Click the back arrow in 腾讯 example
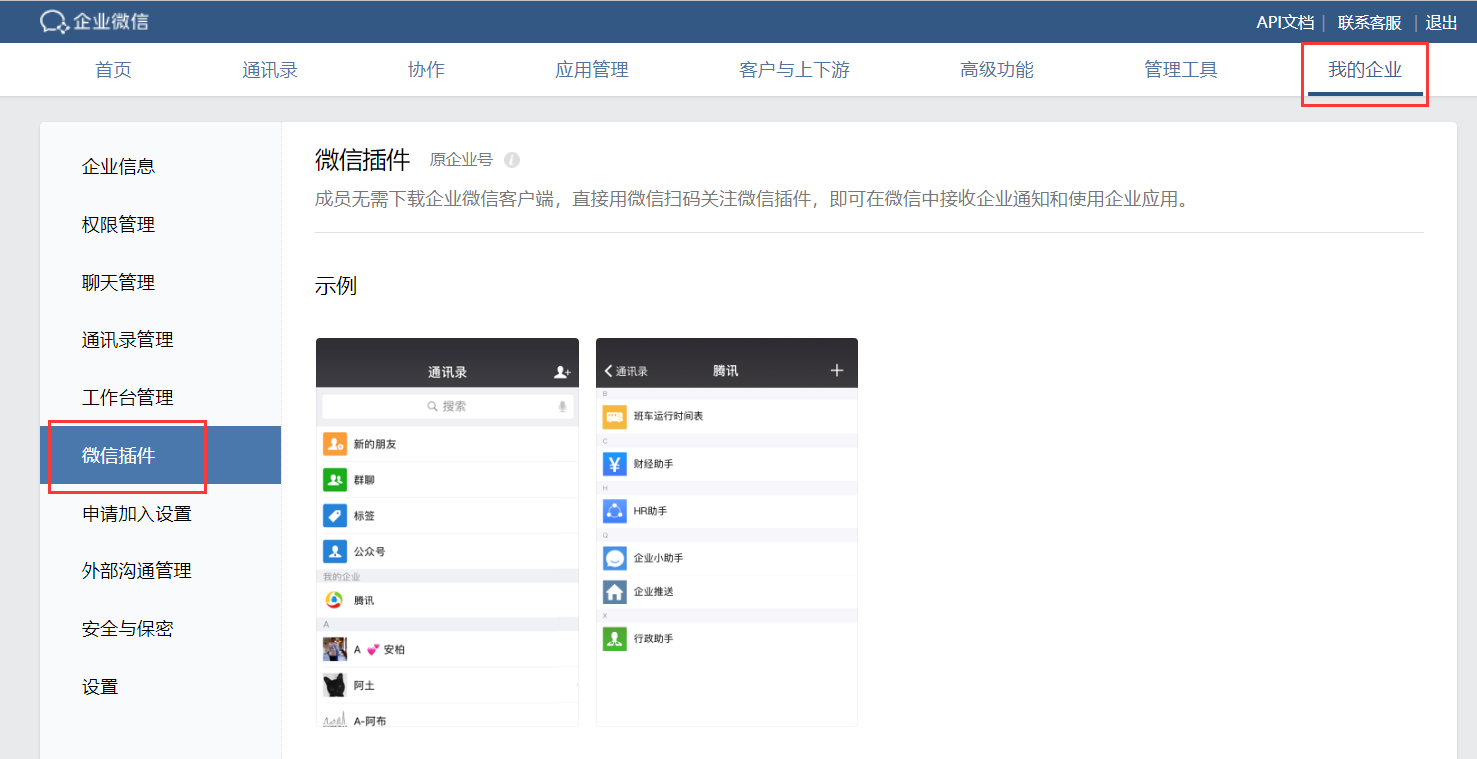This screenshot has height=759, width=1477. [x=609, y=371]
